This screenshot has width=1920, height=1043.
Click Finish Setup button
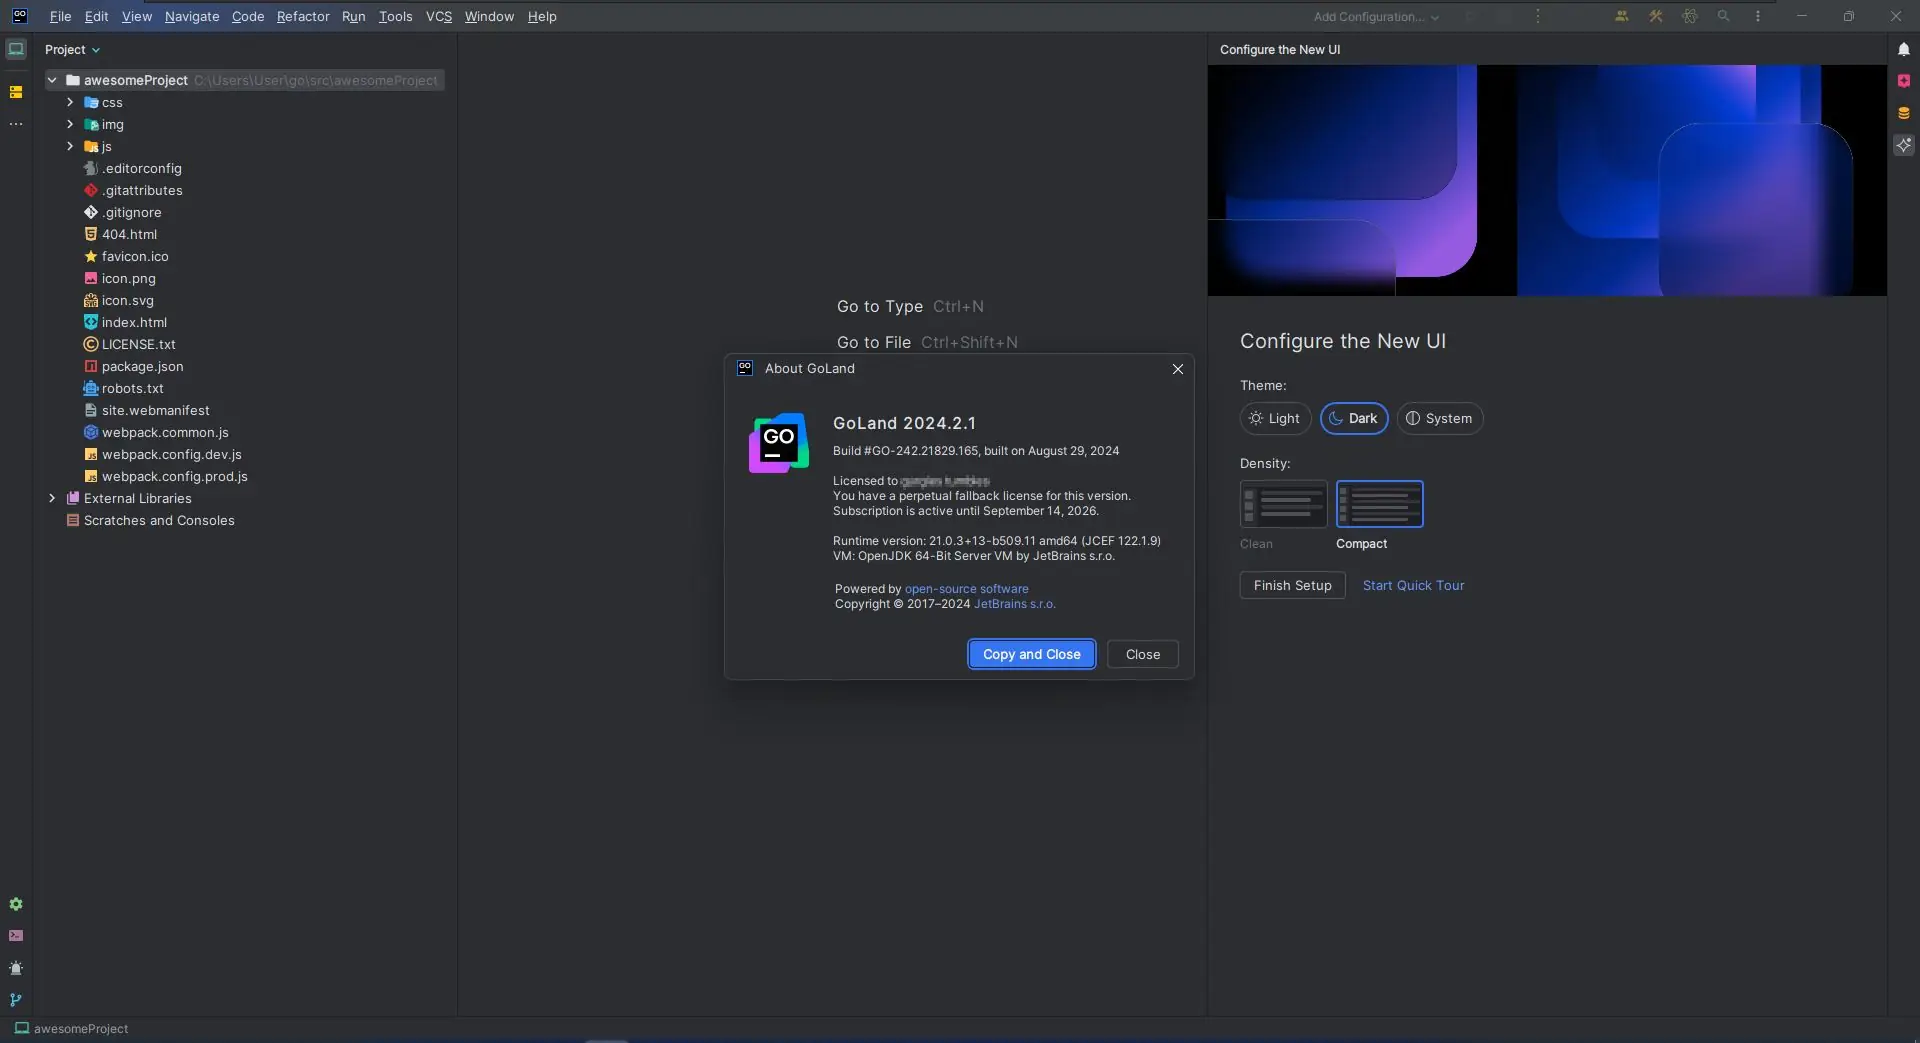1293,585
